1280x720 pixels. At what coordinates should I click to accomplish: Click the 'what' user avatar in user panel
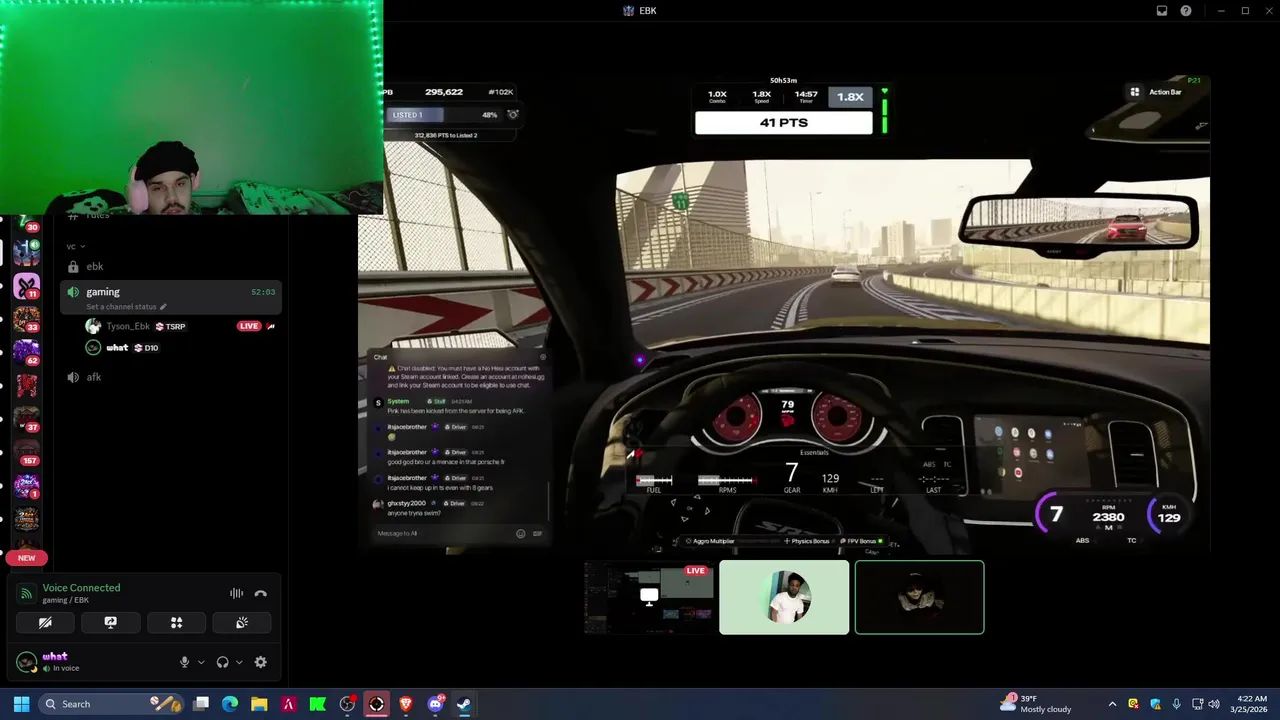27,661
